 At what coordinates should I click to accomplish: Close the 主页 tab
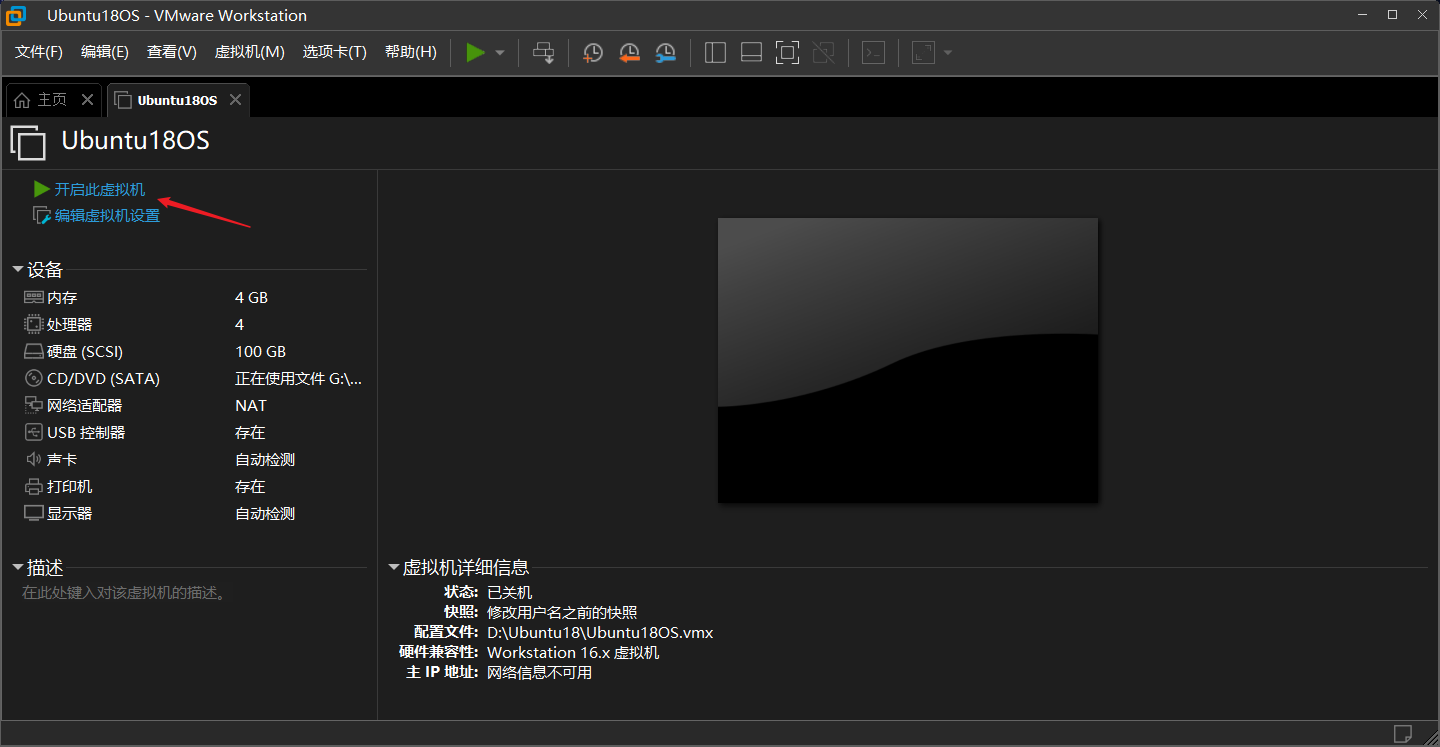tap(87, 100)
